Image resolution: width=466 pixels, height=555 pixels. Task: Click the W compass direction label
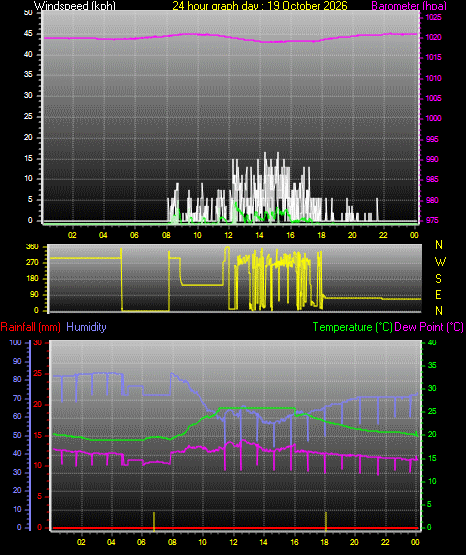(x=440, y=262)
